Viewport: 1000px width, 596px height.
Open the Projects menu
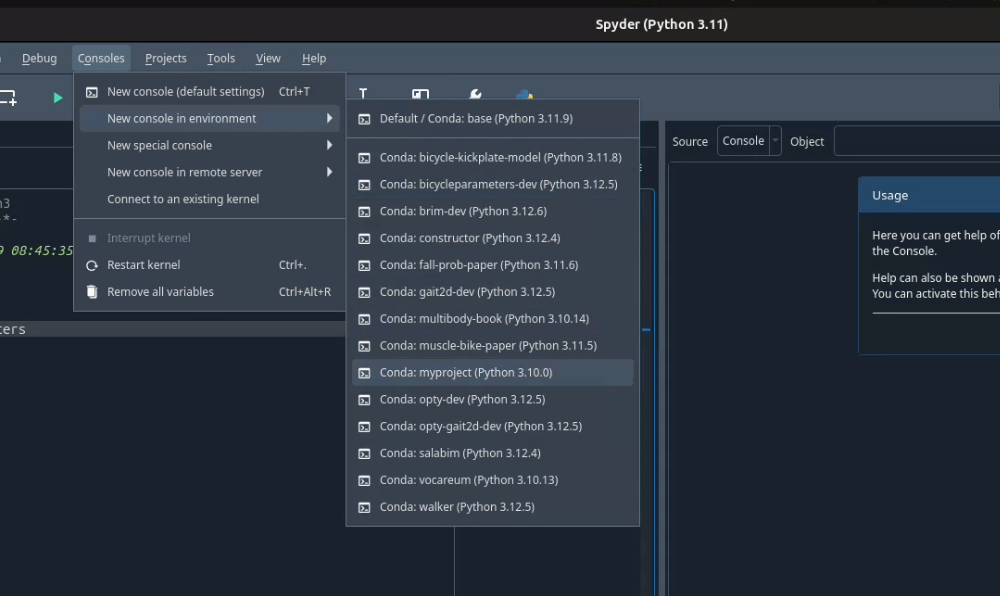click(166, 58)
